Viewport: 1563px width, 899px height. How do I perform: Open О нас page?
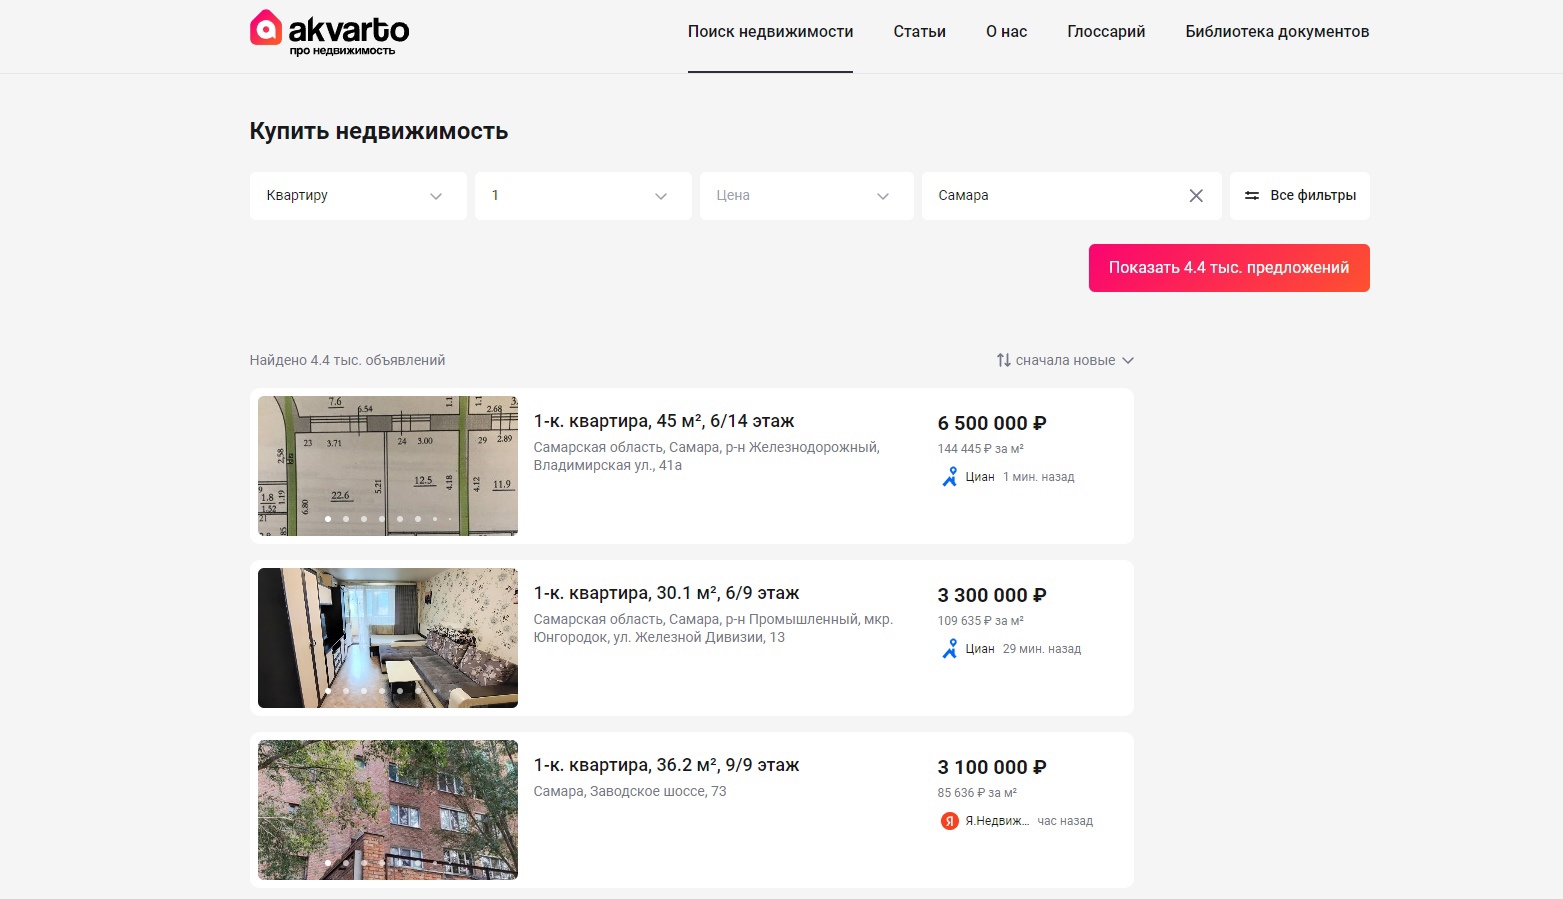pos(1006,32)
